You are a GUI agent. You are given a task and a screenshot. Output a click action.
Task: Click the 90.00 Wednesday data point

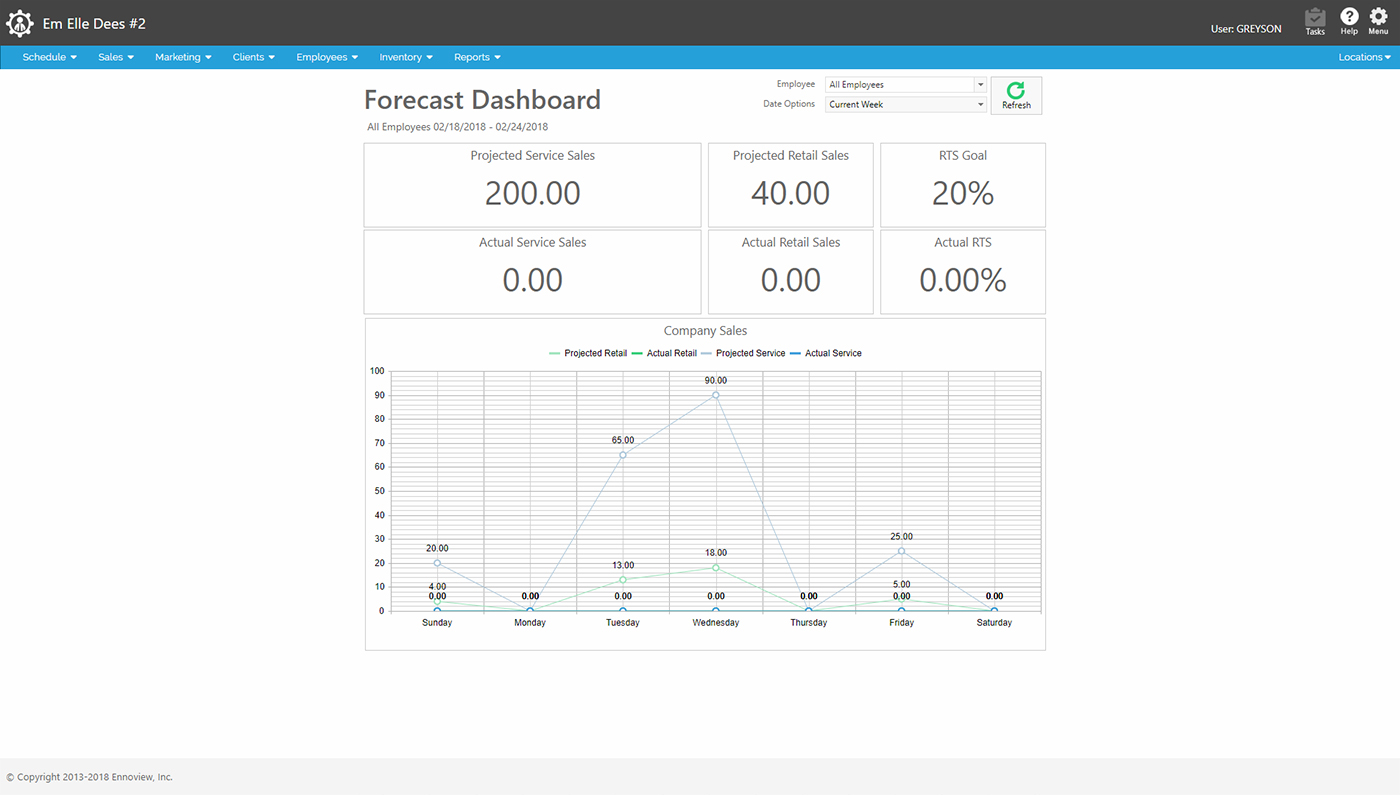tap(716, 395)
